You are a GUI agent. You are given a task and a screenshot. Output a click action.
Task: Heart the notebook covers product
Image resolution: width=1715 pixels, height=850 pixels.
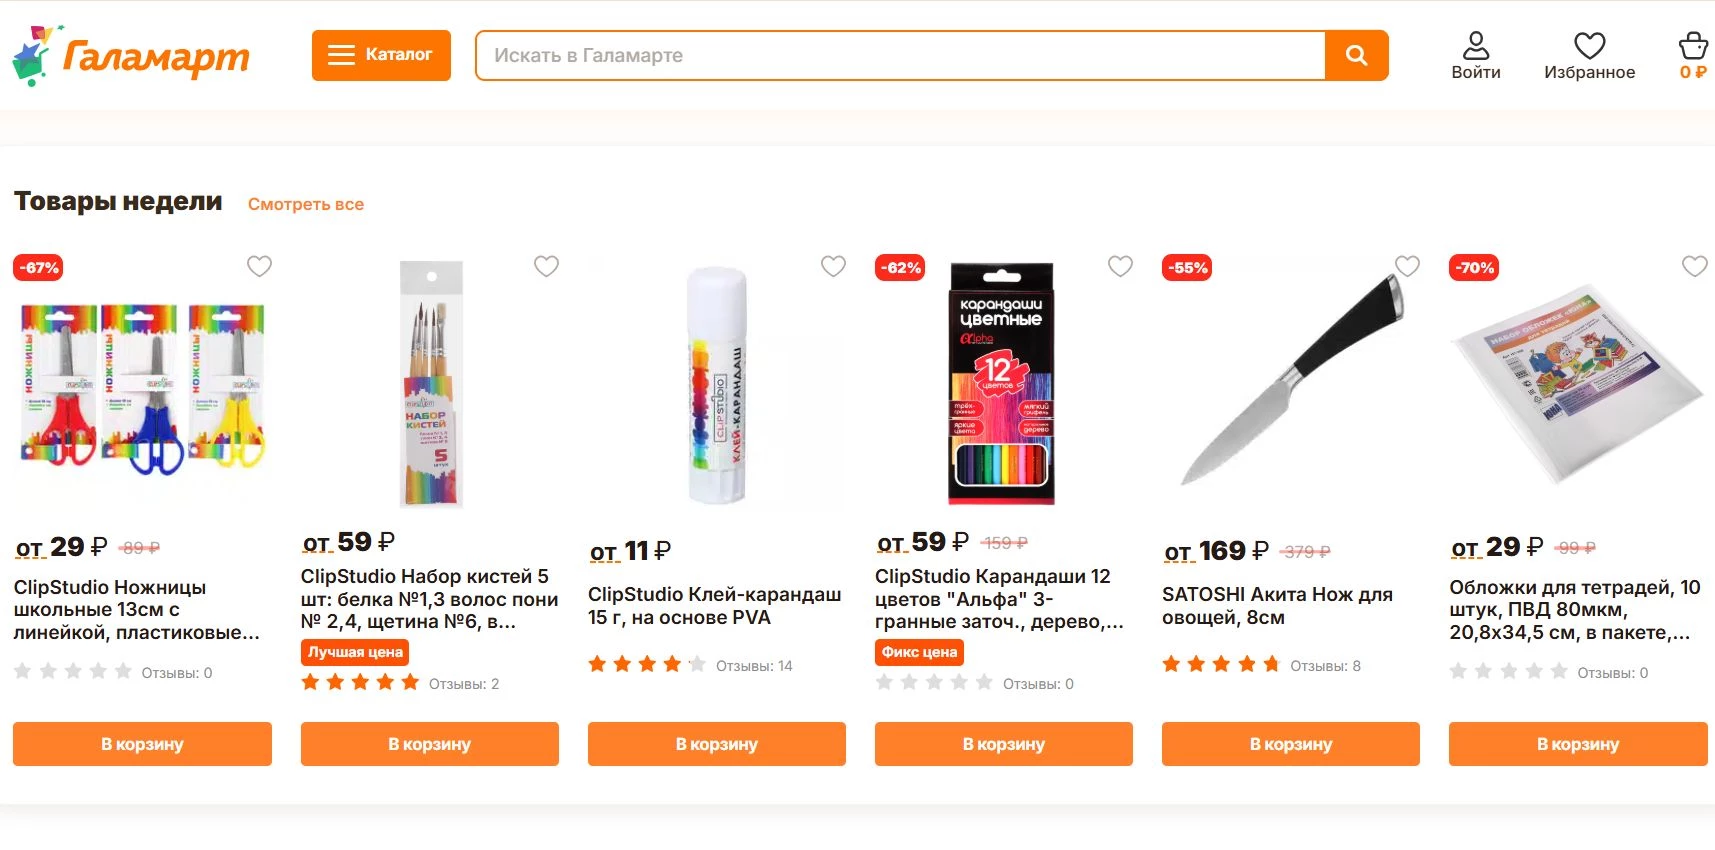click(x=1694, y=266)
